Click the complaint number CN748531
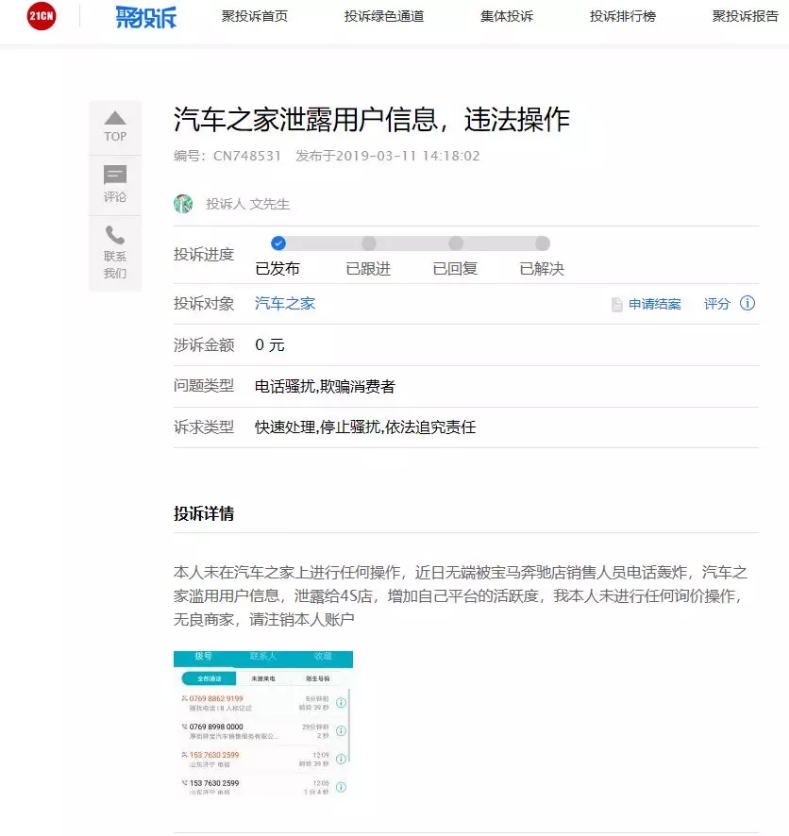The width and height of the screenshot is (789, 836). [x=247, y=156]
